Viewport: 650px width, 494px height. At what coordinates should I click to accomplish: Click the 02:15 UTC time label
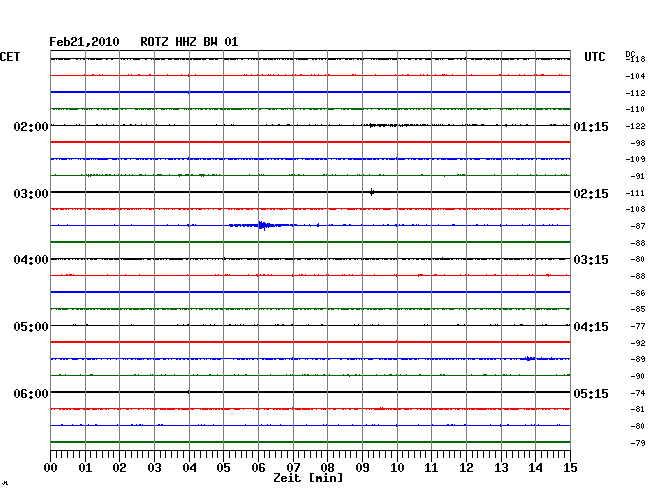click(x=591, y=194)
